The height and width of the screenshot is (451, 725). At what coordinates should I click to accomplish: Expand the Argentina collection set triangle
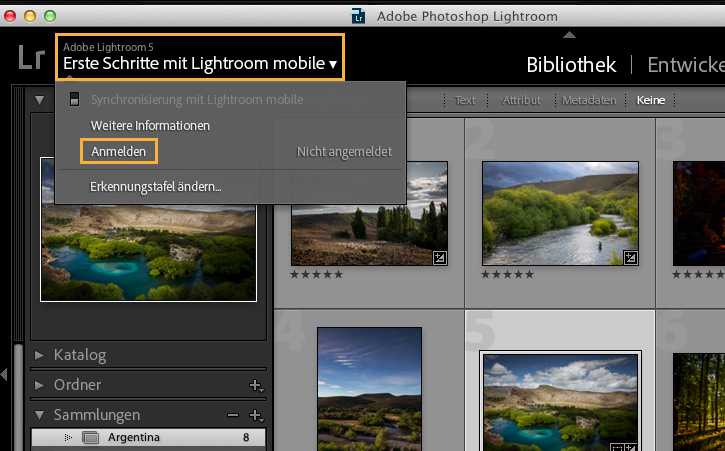(68, 437)
